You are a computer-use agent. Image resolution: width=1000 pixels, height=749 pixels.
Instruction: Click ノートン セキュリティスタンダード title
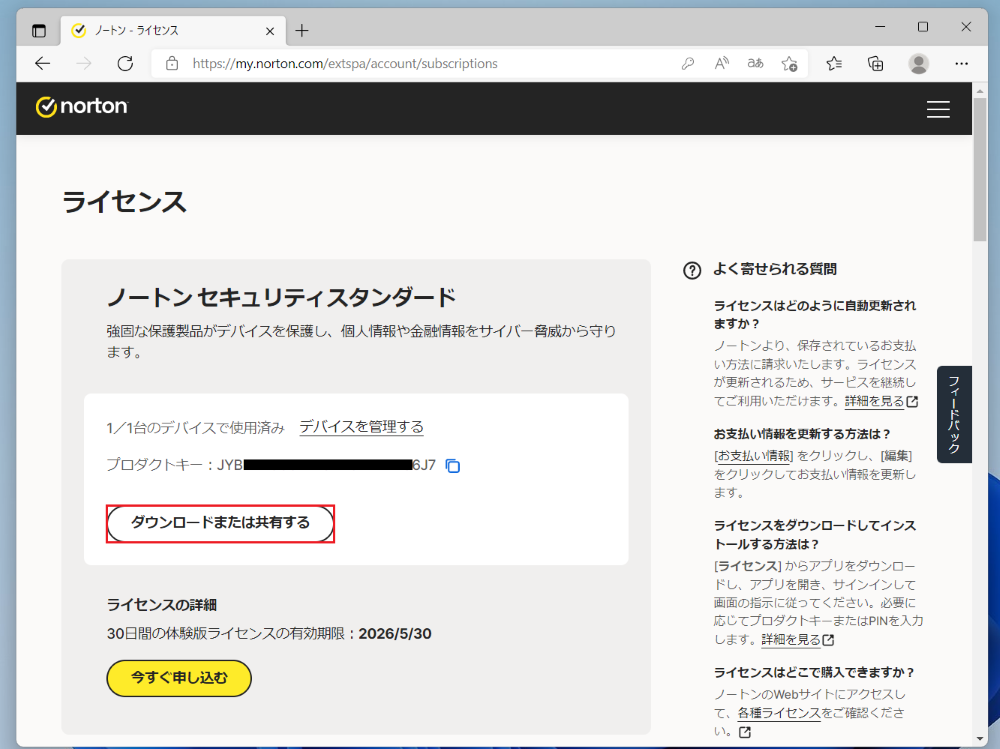pyautogui.click(x=281, y=297)
